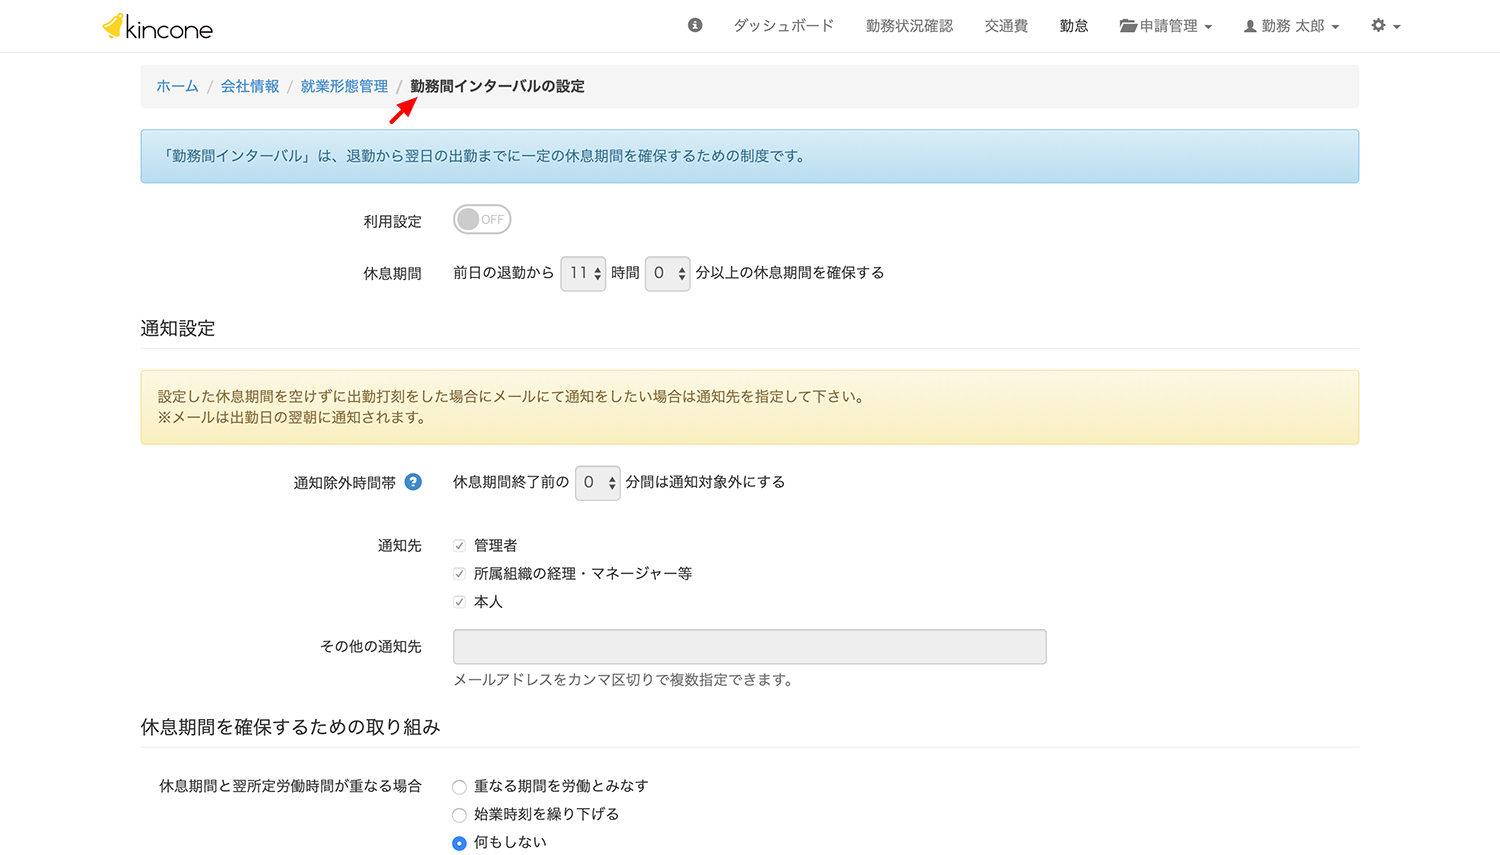The image size is (1500, 855).
Task: Go to ダッシュボード
Action: (x=784, y=26)
